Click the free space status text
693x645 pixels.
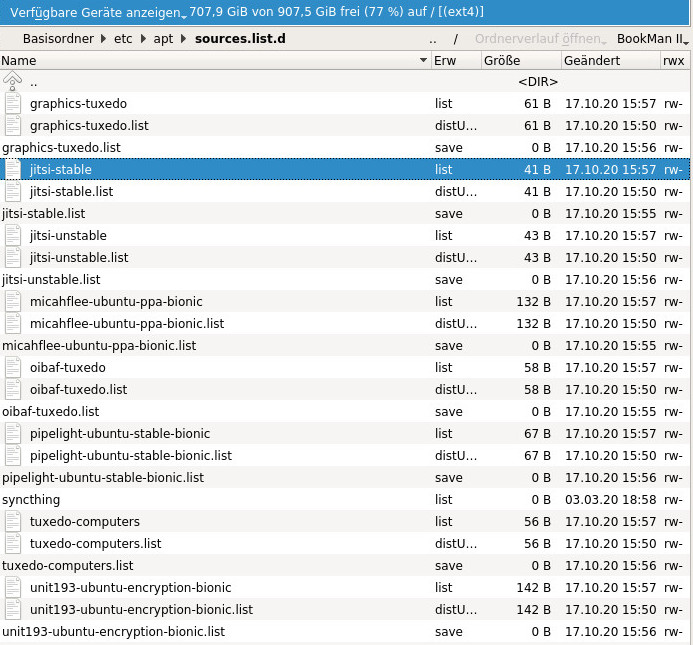pos(336,11)
